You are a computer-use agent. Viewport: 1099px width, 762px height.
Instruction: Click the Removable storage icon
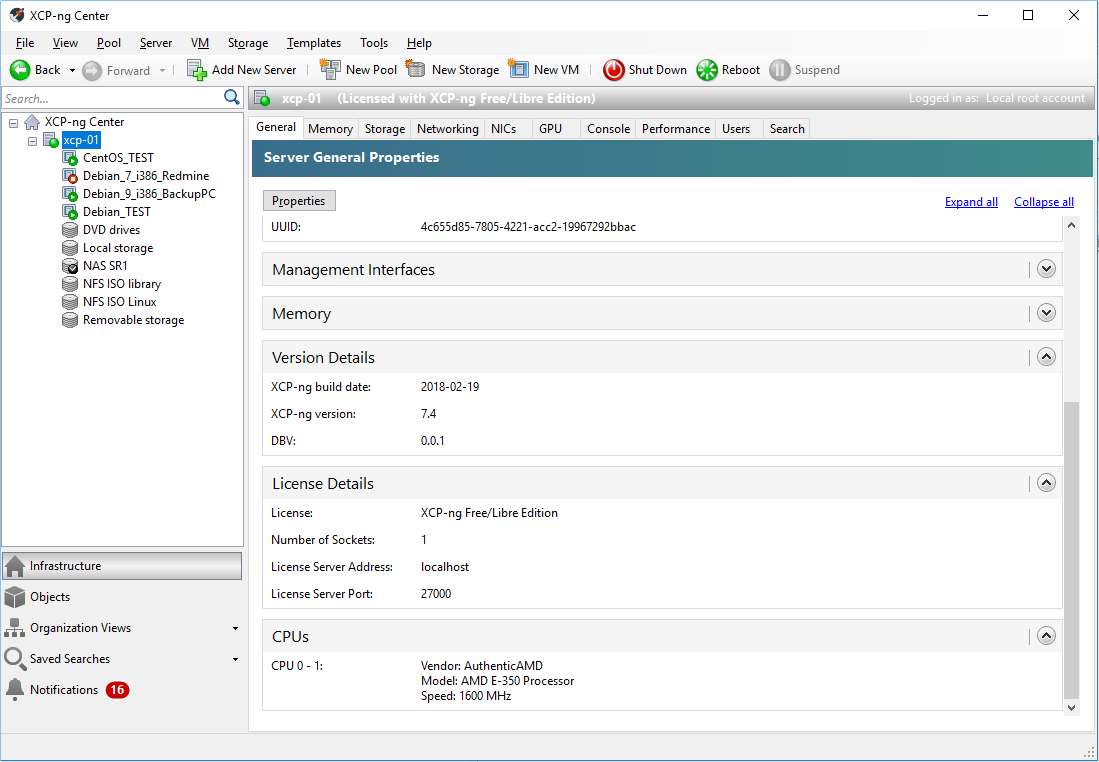pyautogui.click(x=69, y=320)
